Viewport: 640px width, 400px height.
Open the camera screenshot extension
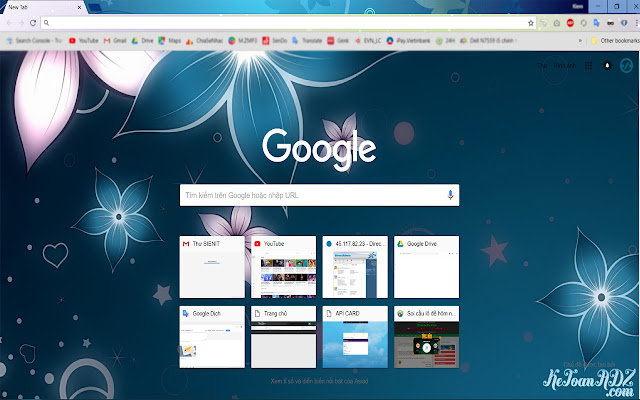tap(557, 23)
